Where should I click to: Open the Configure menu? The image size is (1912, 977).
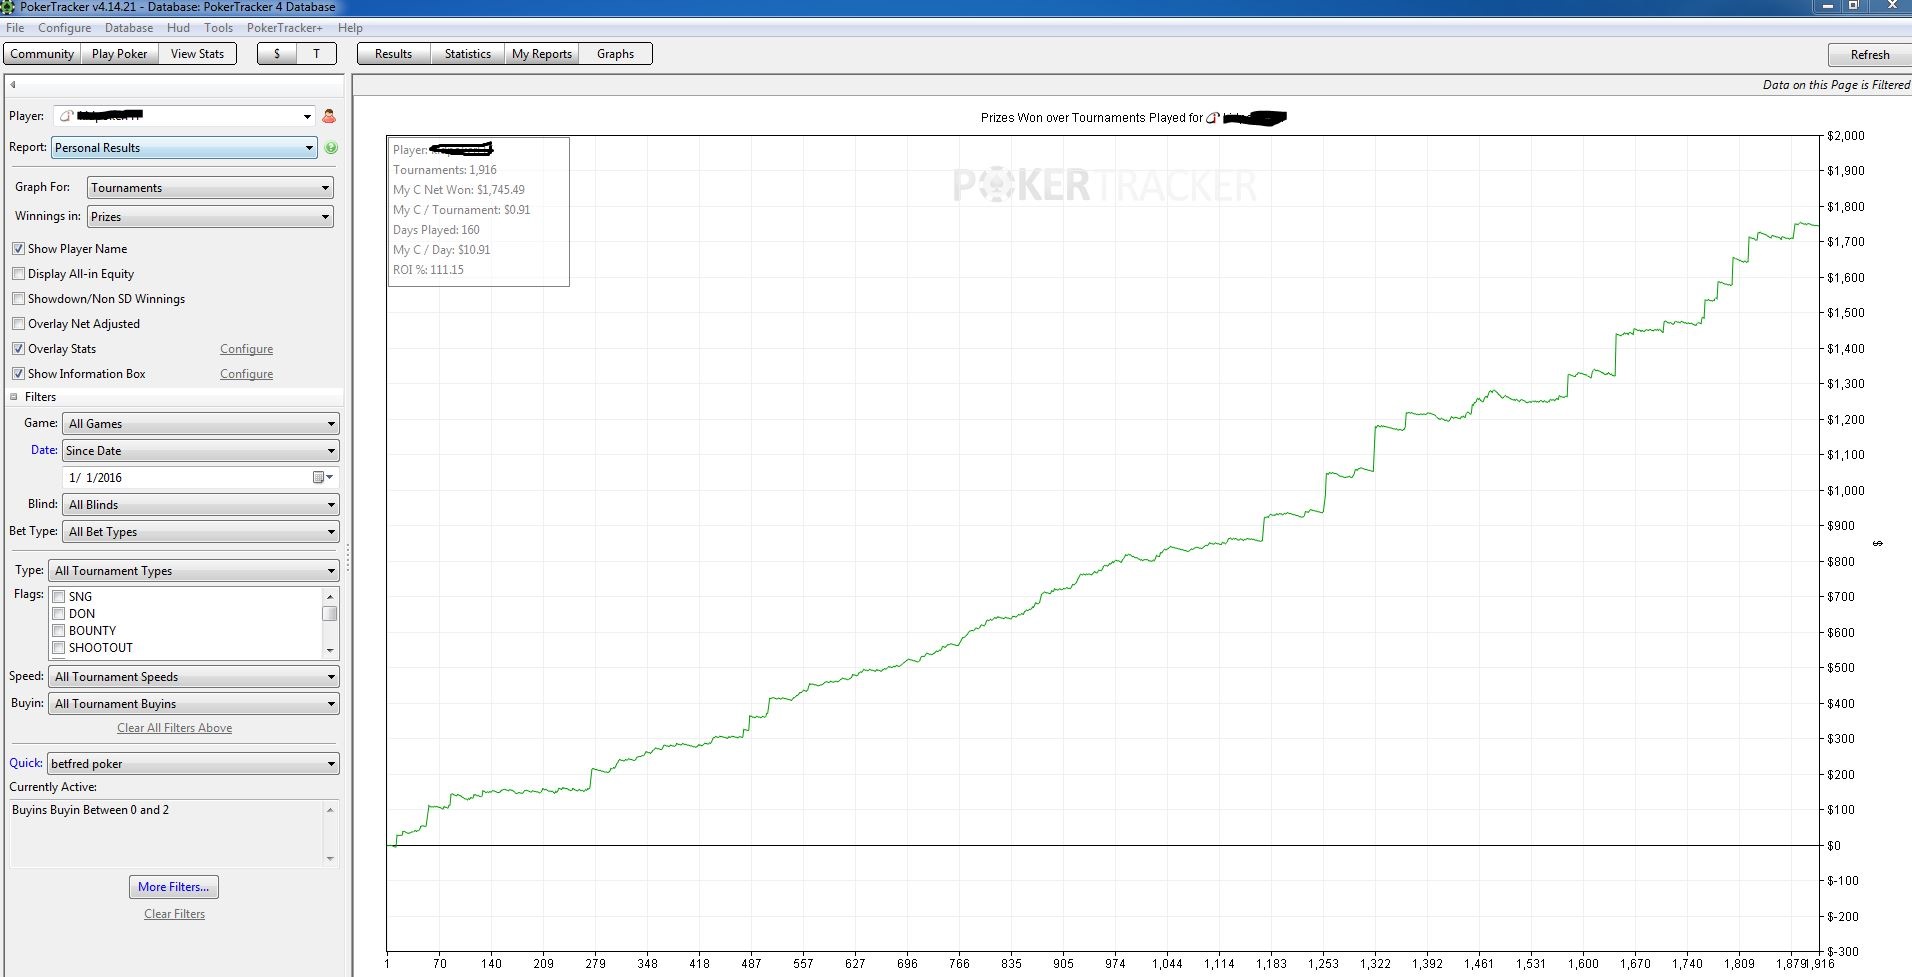[x=65, y=28]
